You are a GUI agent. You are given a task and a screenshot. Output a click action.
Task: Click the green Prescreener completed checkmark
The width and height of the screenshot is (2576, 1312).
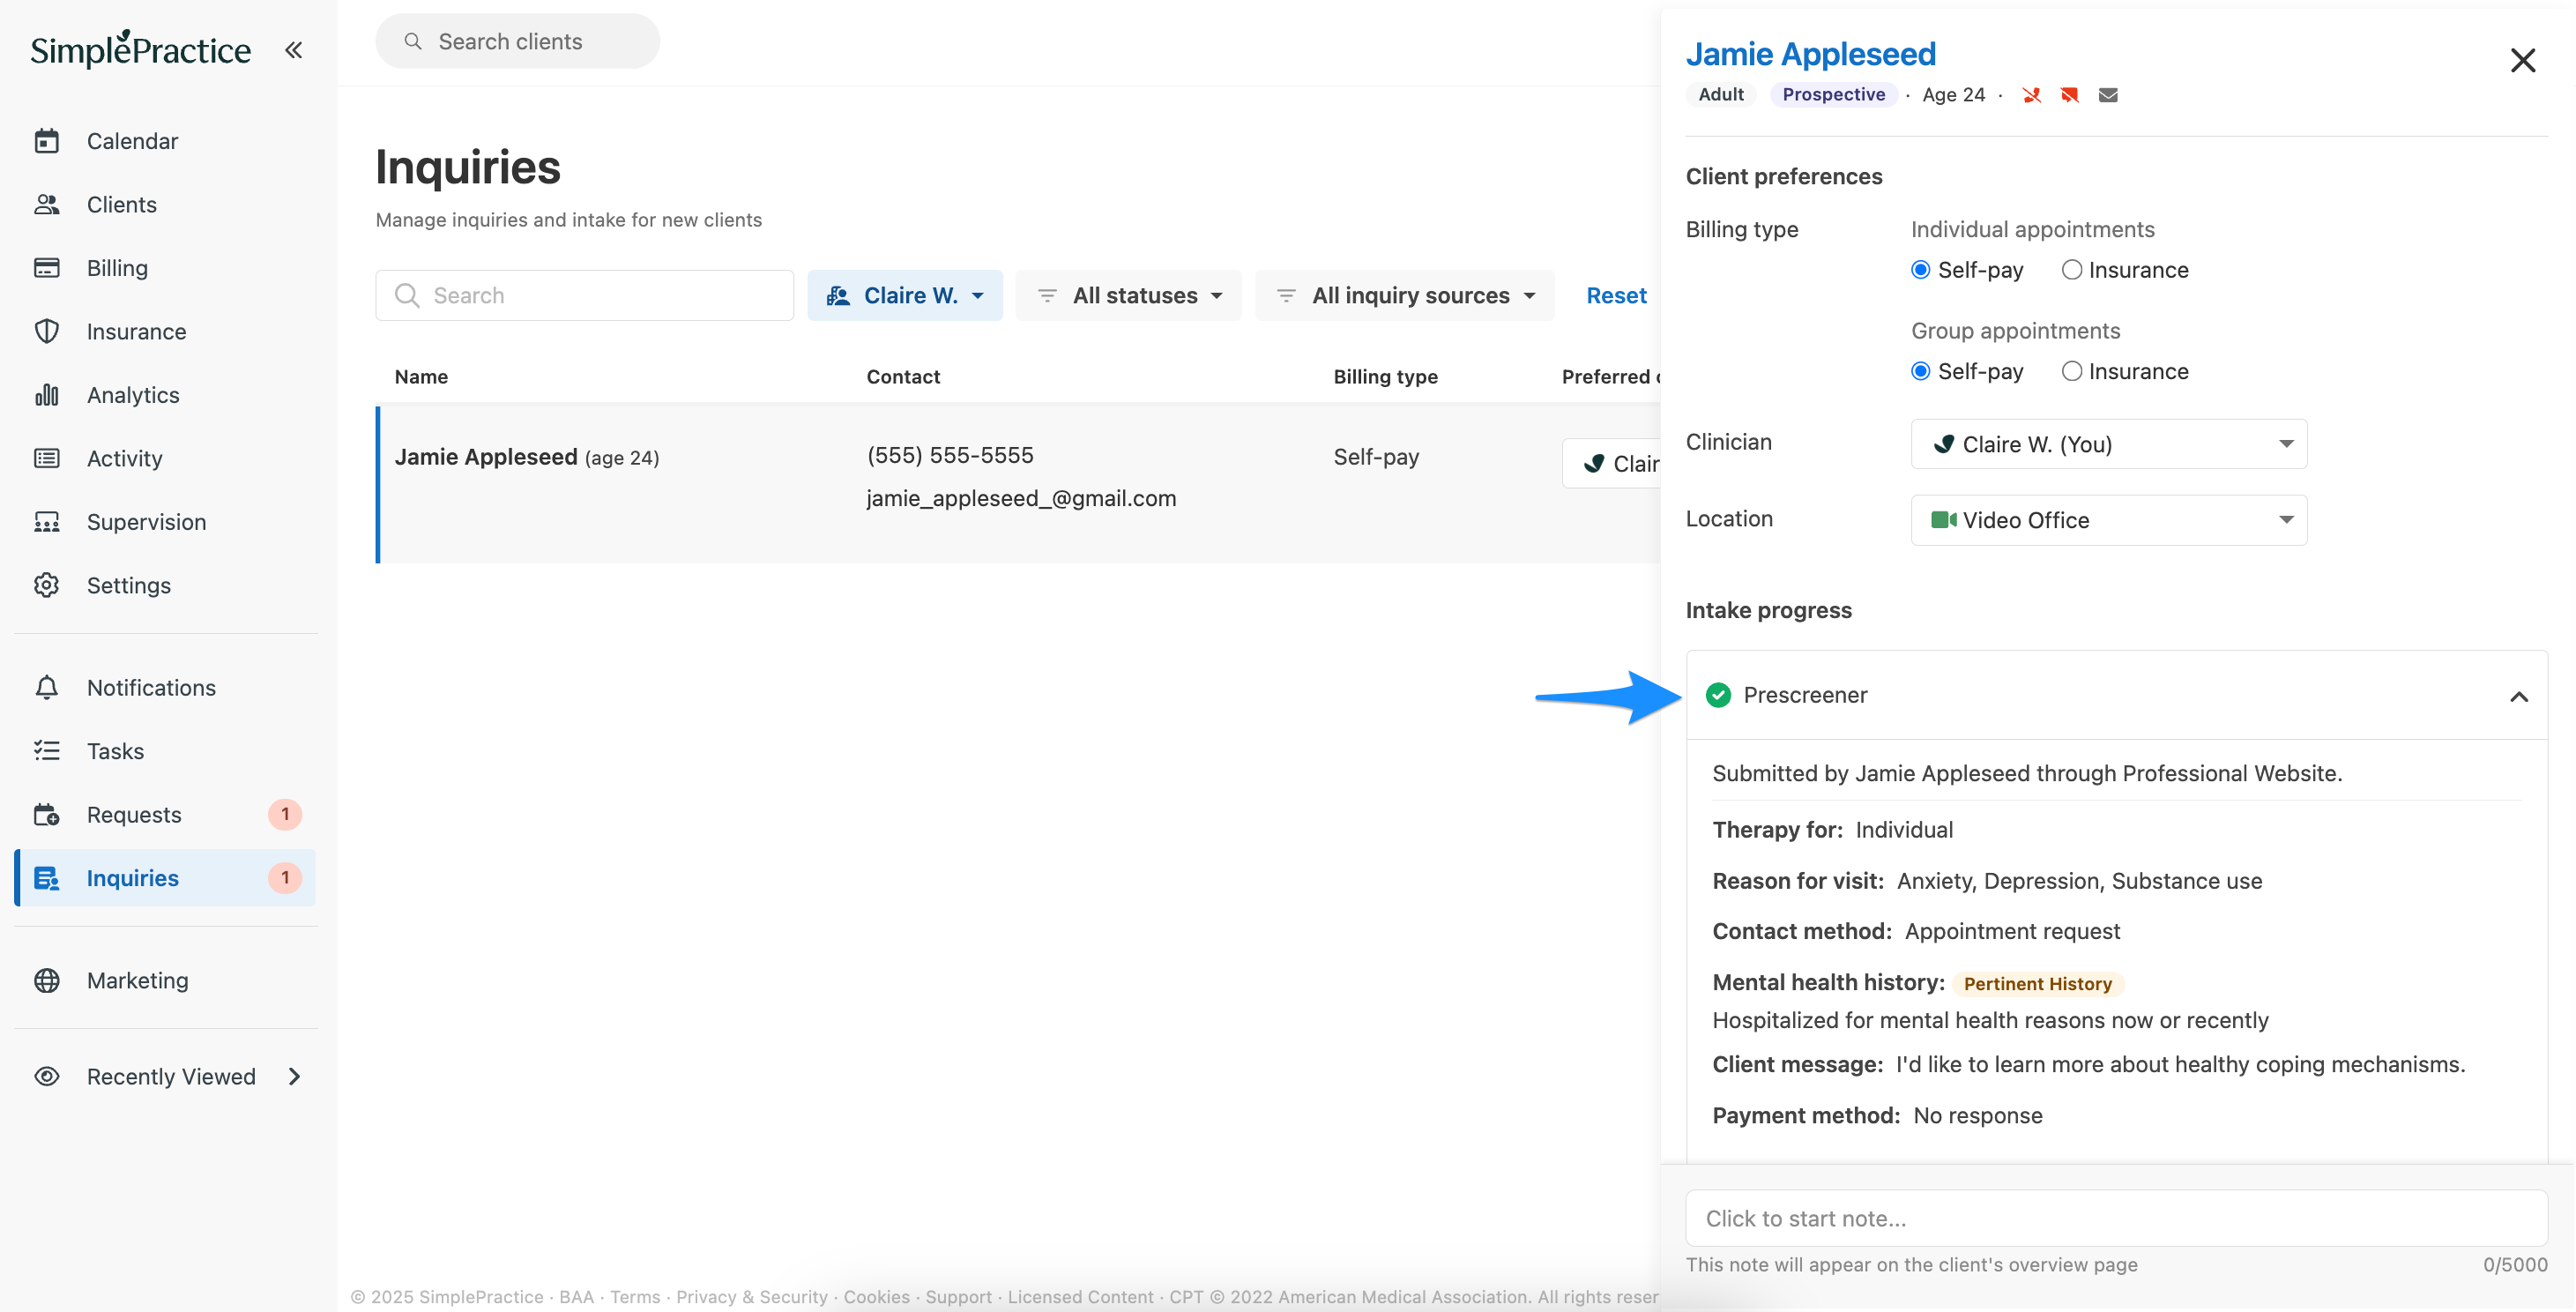(x=1719, y=695)
